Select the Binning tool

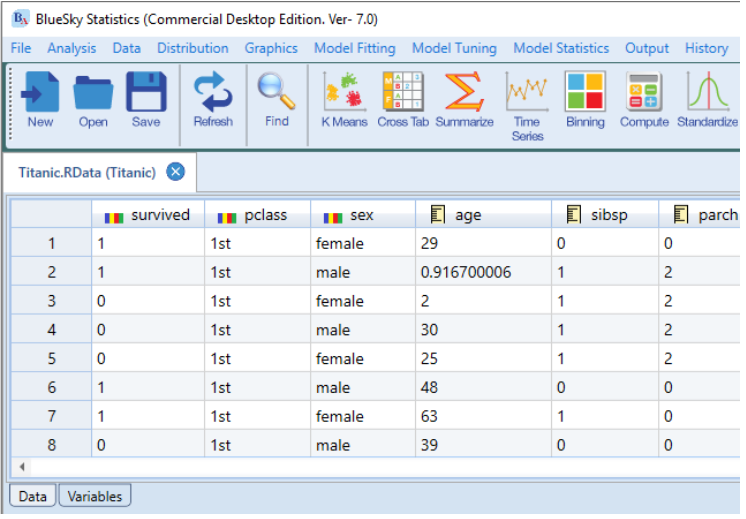click(585, 100)
